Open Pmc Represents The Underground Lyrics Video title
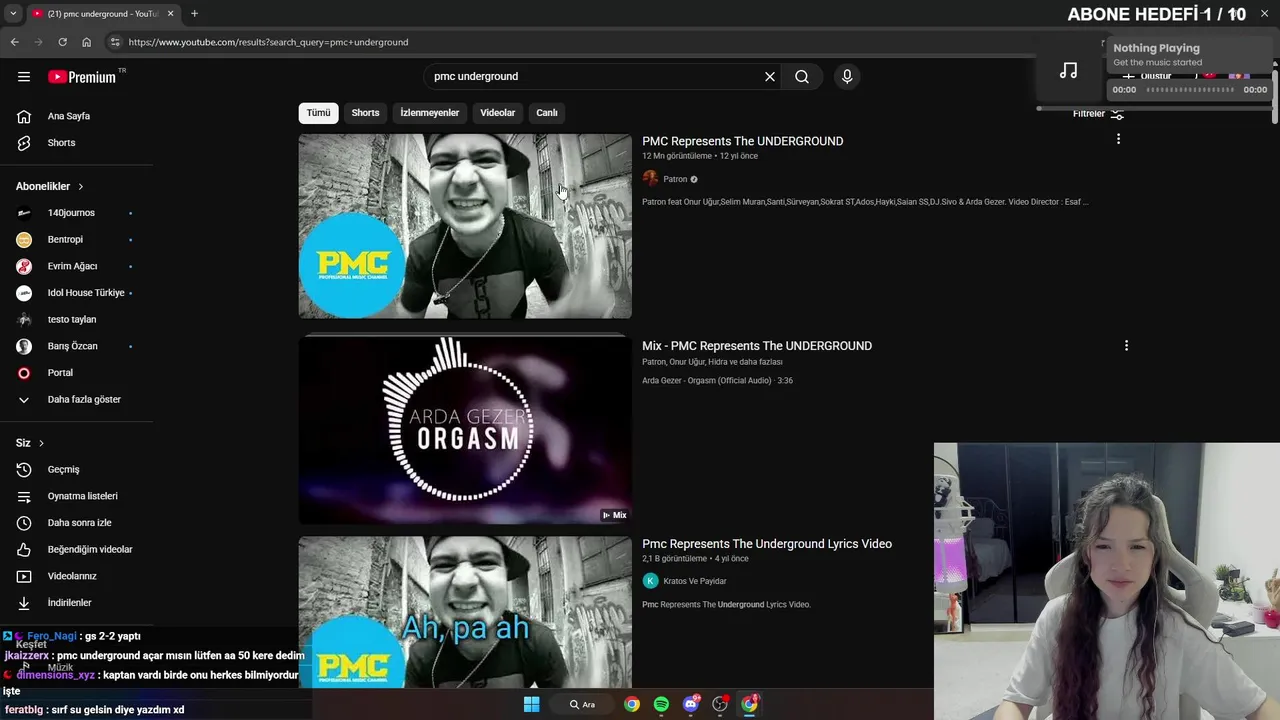1280x720 pixels. tap(767, 544)
